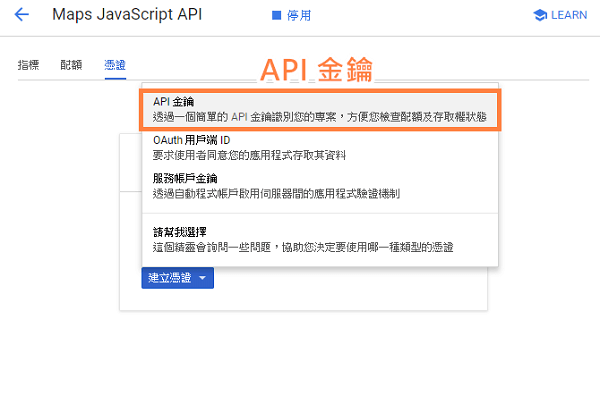Choose 服務帳戶金鑰 option
Viewport: 600px width, 404px height.
tap(320, 186)
